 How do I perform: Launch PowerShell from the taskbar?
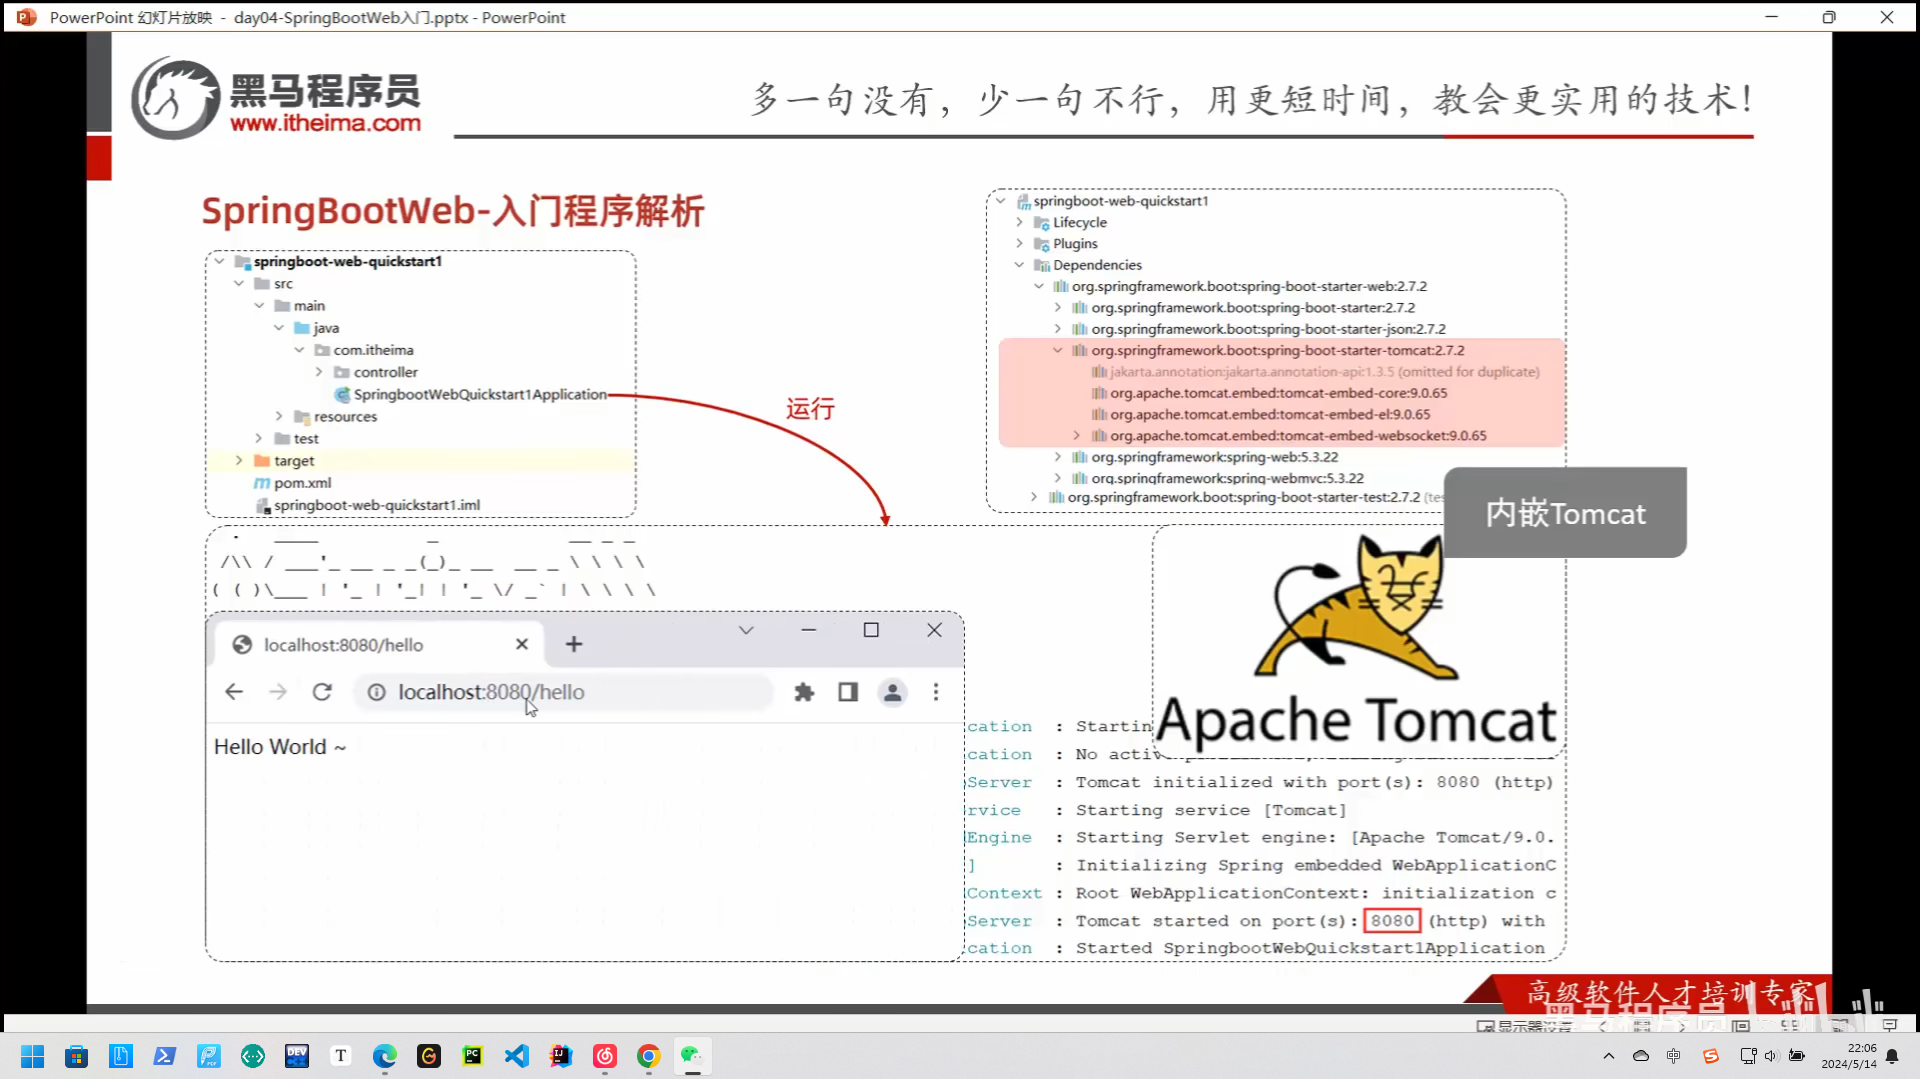coord(165,1056)
